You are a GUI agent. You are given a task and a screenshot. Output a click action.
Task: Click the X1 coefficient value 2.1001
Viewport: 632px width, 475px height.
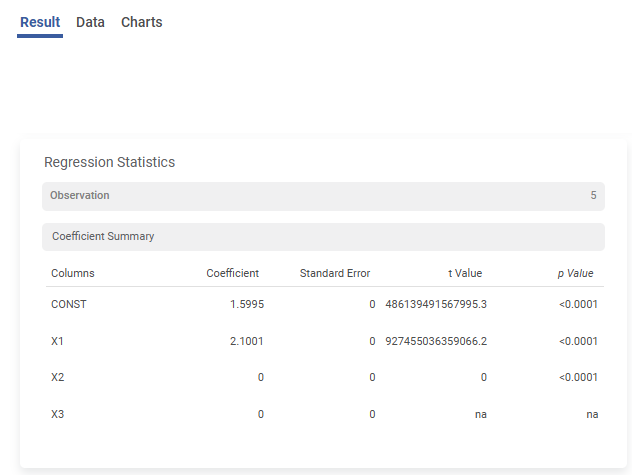[x=246, y=341]
